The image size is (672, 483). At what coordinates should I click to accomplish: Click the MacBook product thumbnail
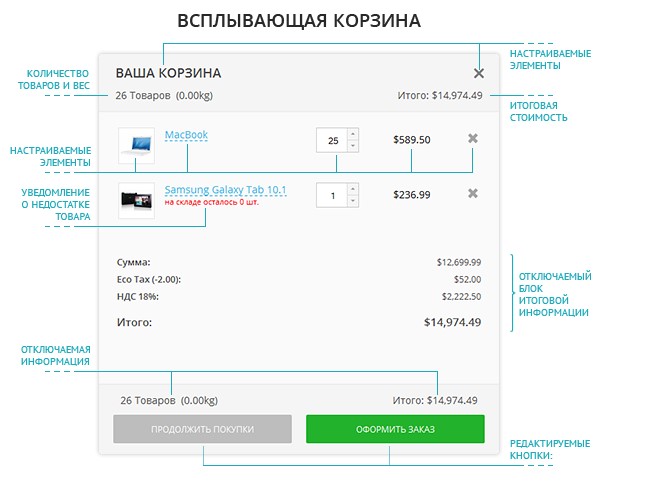136,145
